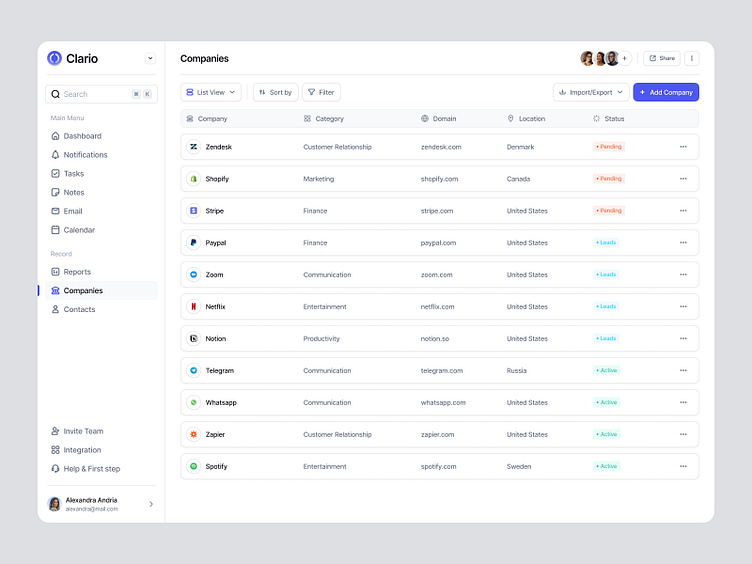Image resolution: width=752 pixels, height=564 pixels.
Task: Click the Russia location cell
Action: 517,371
